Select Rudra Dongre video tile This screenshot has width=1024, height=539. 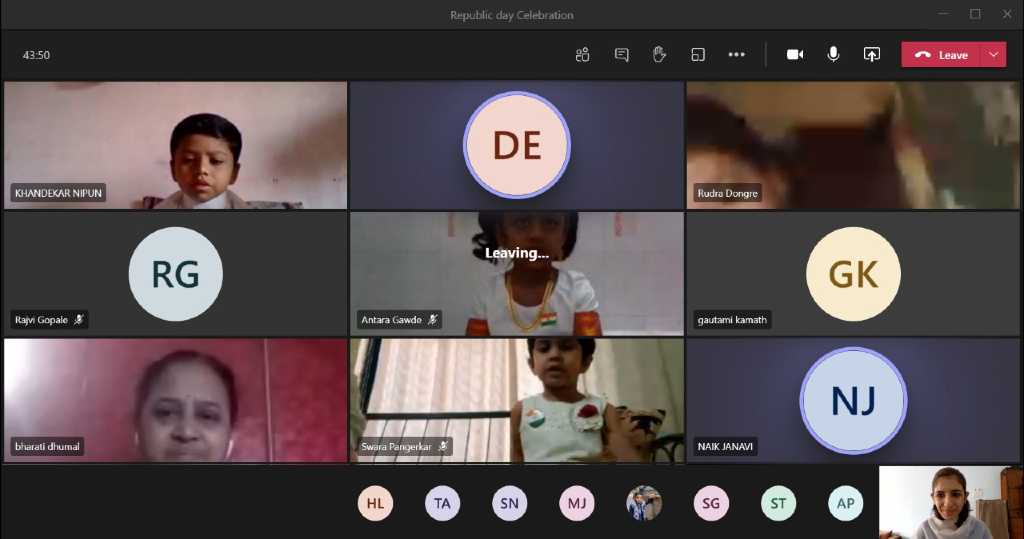pyautogui.click(x=852, y=145)
